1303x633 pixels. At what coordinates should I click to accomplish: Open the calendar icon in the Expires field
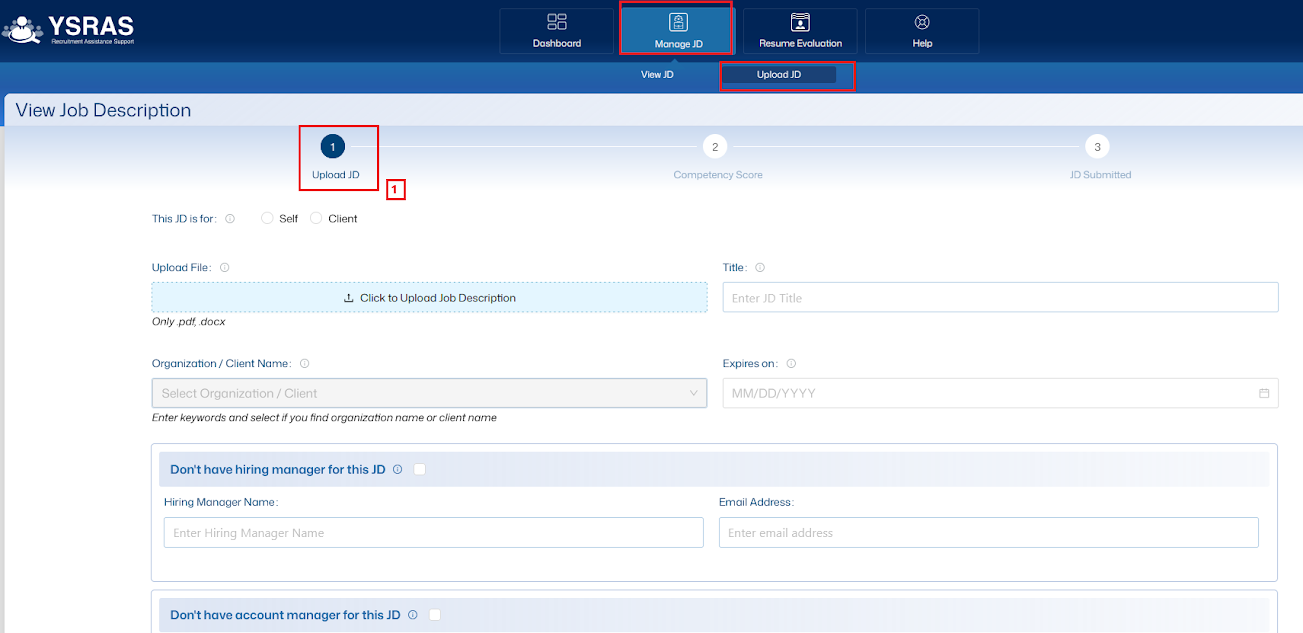1262,393
